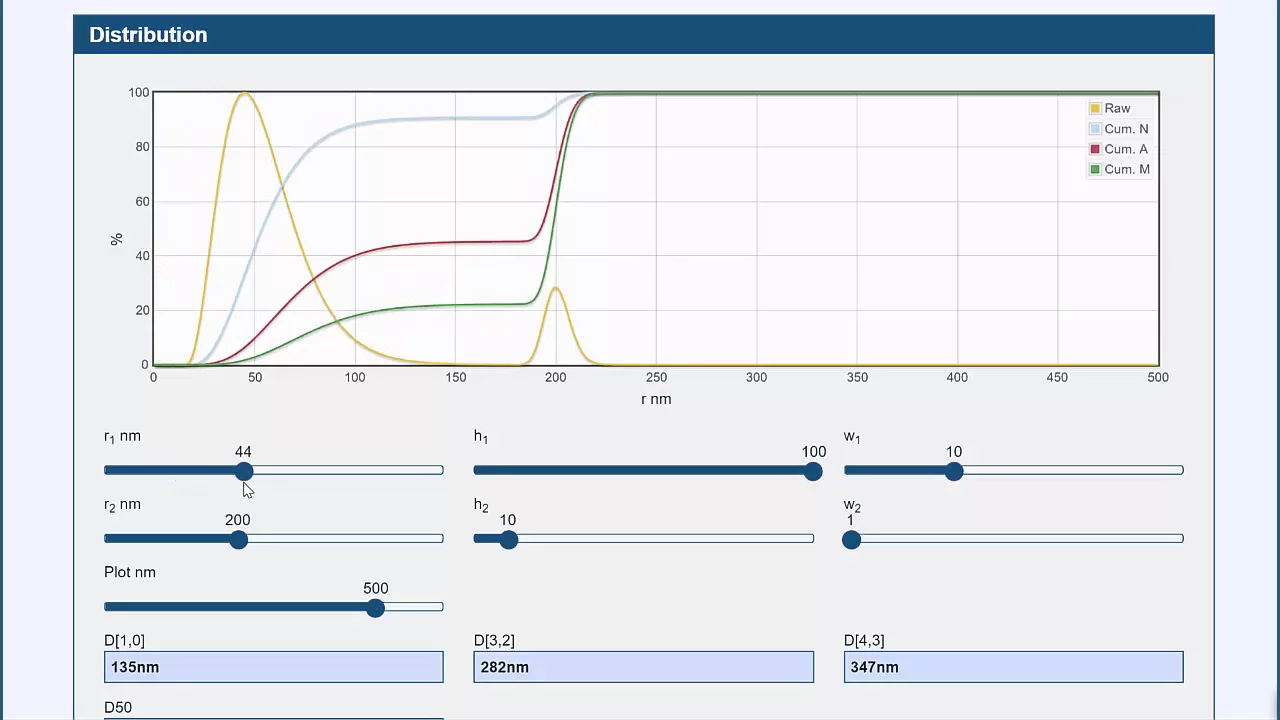Click the r2 nm slider handle at 200
Viewport: 1280px width, 720px height.
(x=238, y=539)
